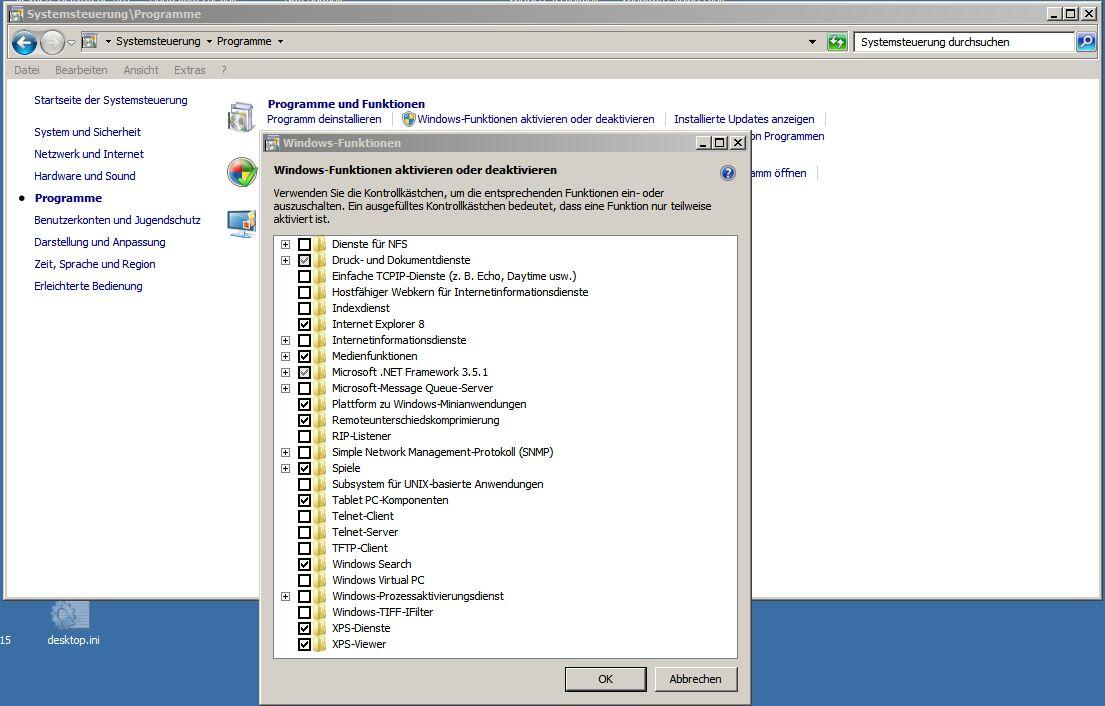Open the Ansicht menu
The height and width of the screenshot is (706, 1105).
[141, 70]
